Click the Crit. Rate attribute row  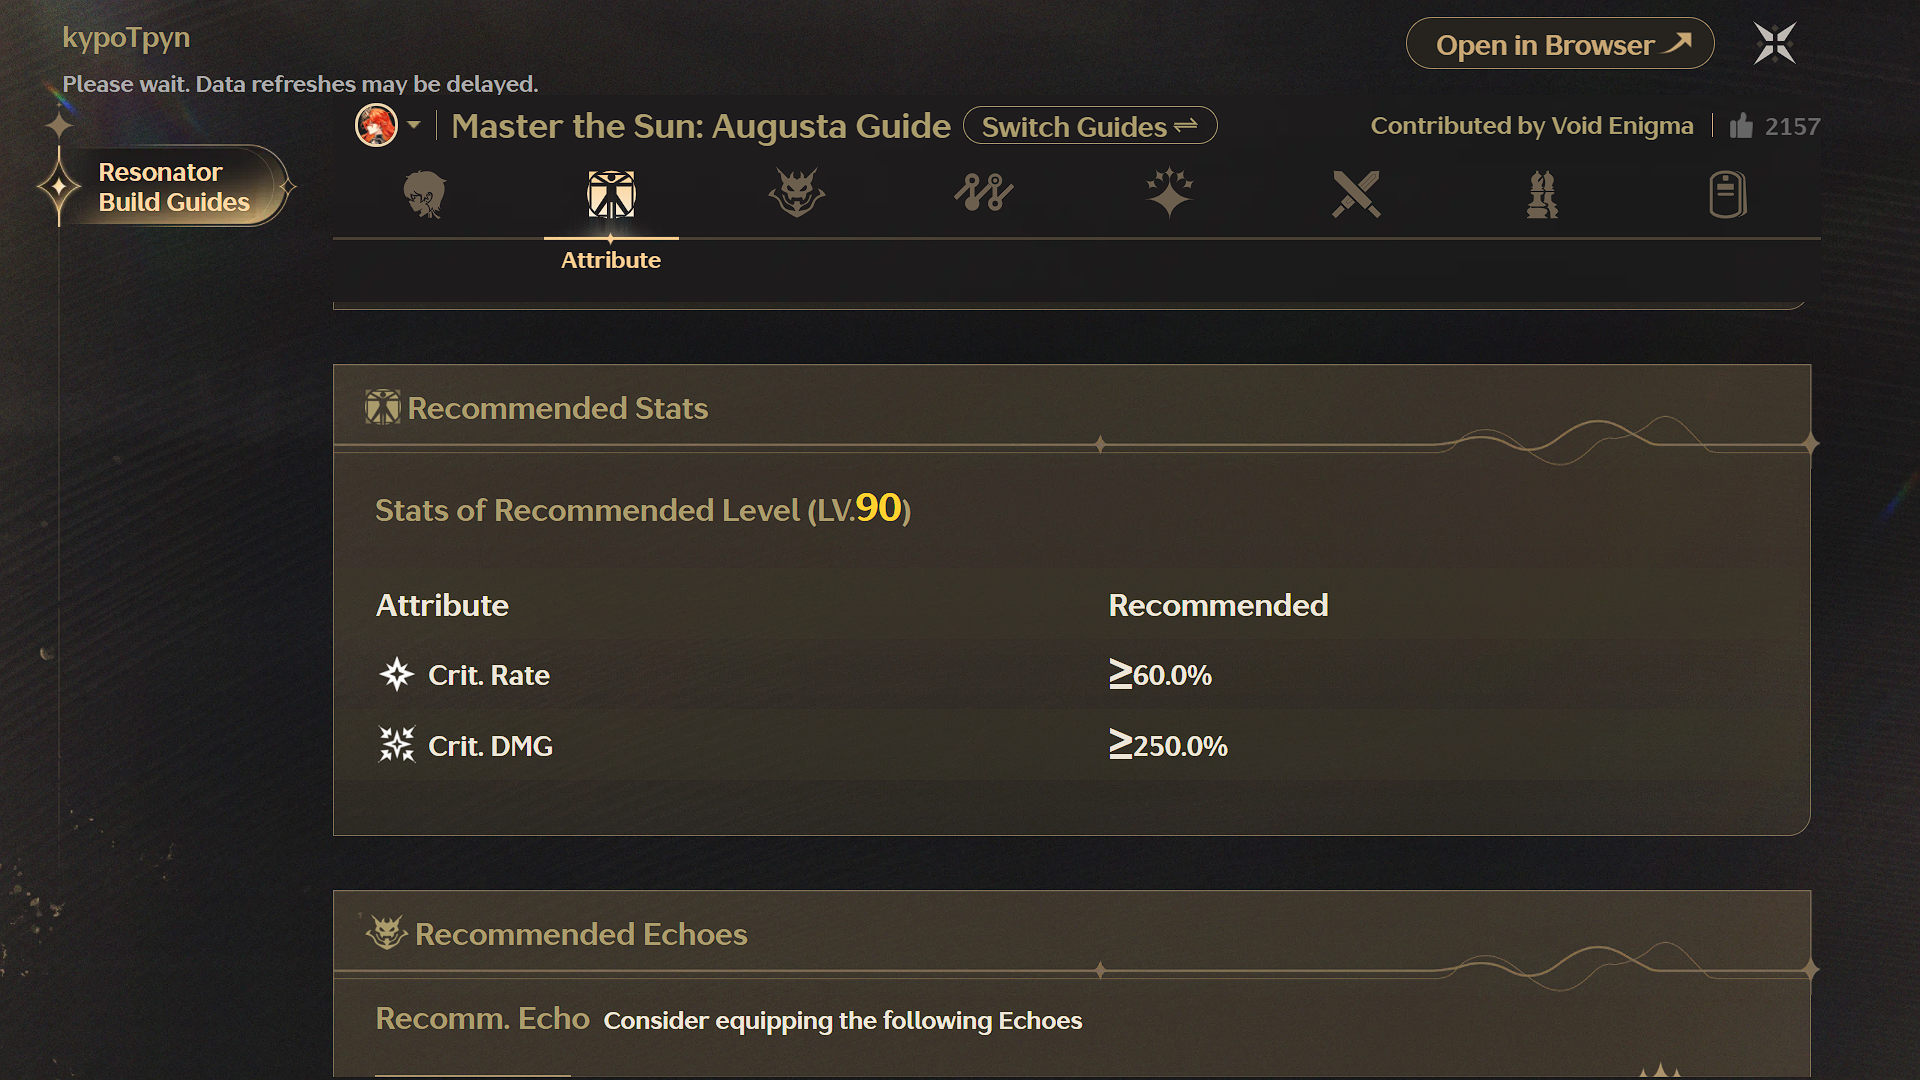pos(489,676)
